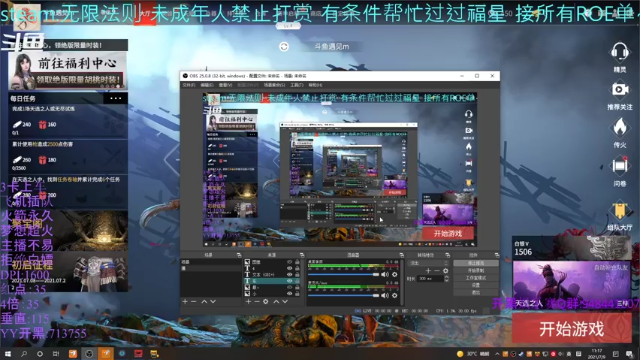Screen dimensions: 640x360
Task: Toggle visibility of highlighted selected source
Action: tap(290, 281)
